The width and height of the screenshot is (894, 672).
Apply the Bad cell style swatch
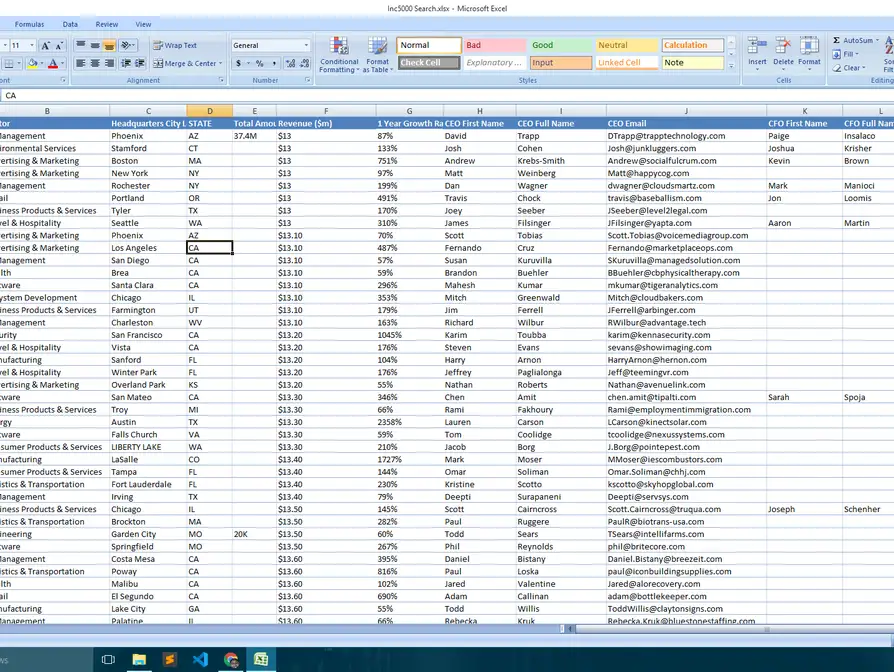(x=495, y=45)
